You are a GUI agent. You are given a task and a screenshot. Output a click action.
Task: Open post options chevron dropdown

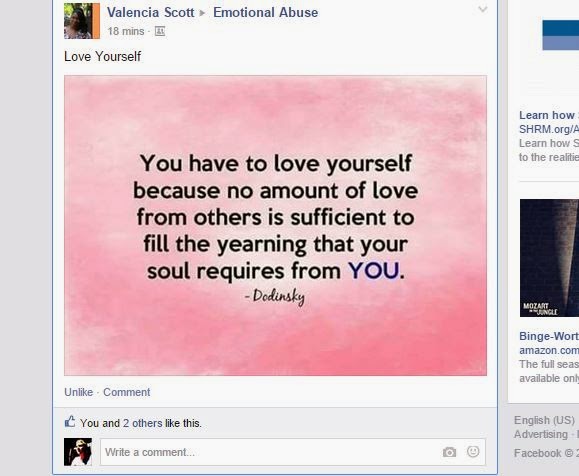(x=483, y=9)
